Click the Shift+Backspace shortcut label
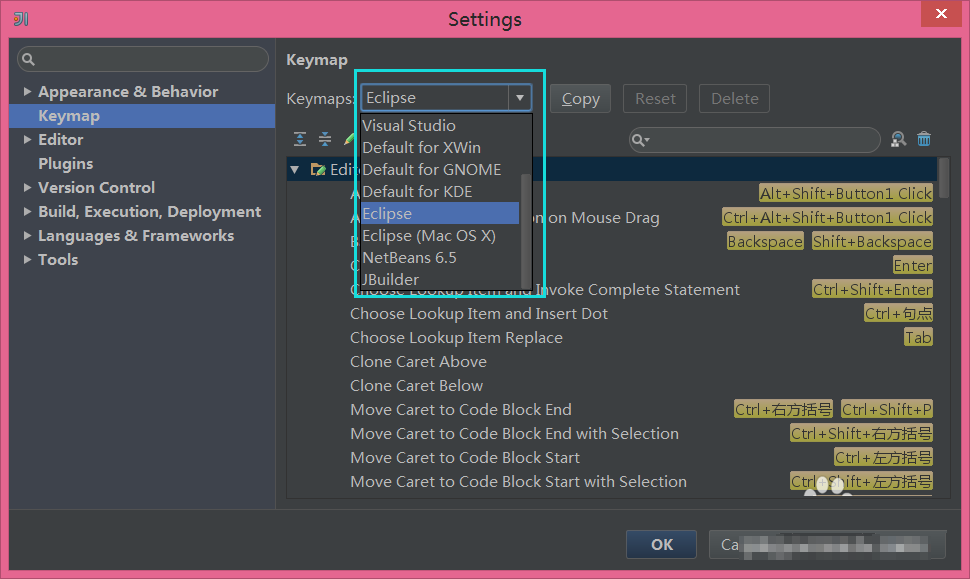 (x=872, y=242)
